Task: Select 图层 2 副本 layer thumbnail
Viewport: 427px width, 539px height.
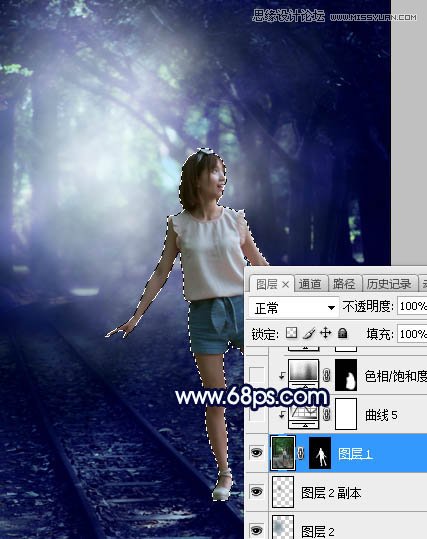Action: [x=283, y=492]
